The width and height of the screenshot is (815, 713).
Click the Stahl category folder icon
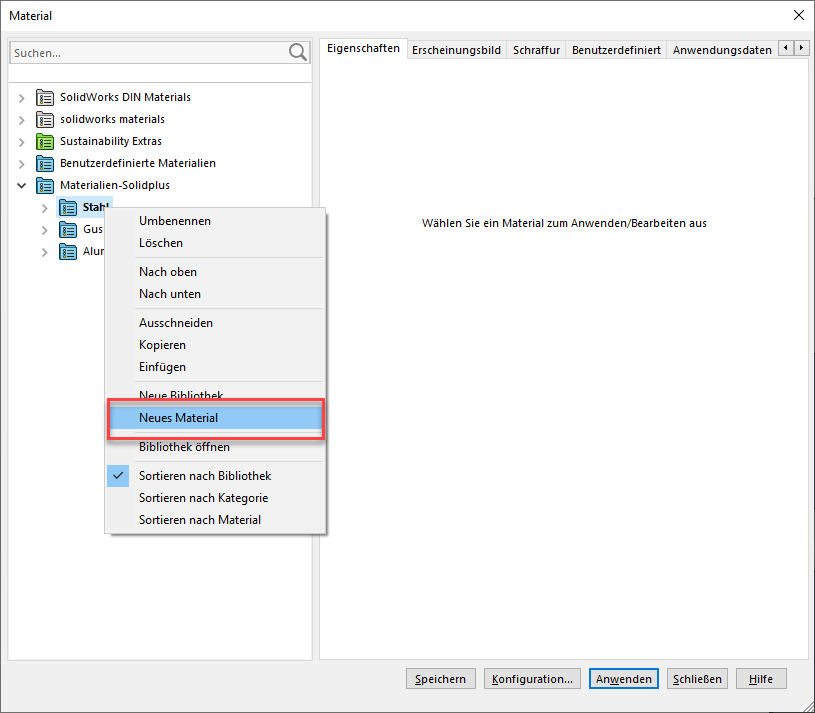pos(68,208)
